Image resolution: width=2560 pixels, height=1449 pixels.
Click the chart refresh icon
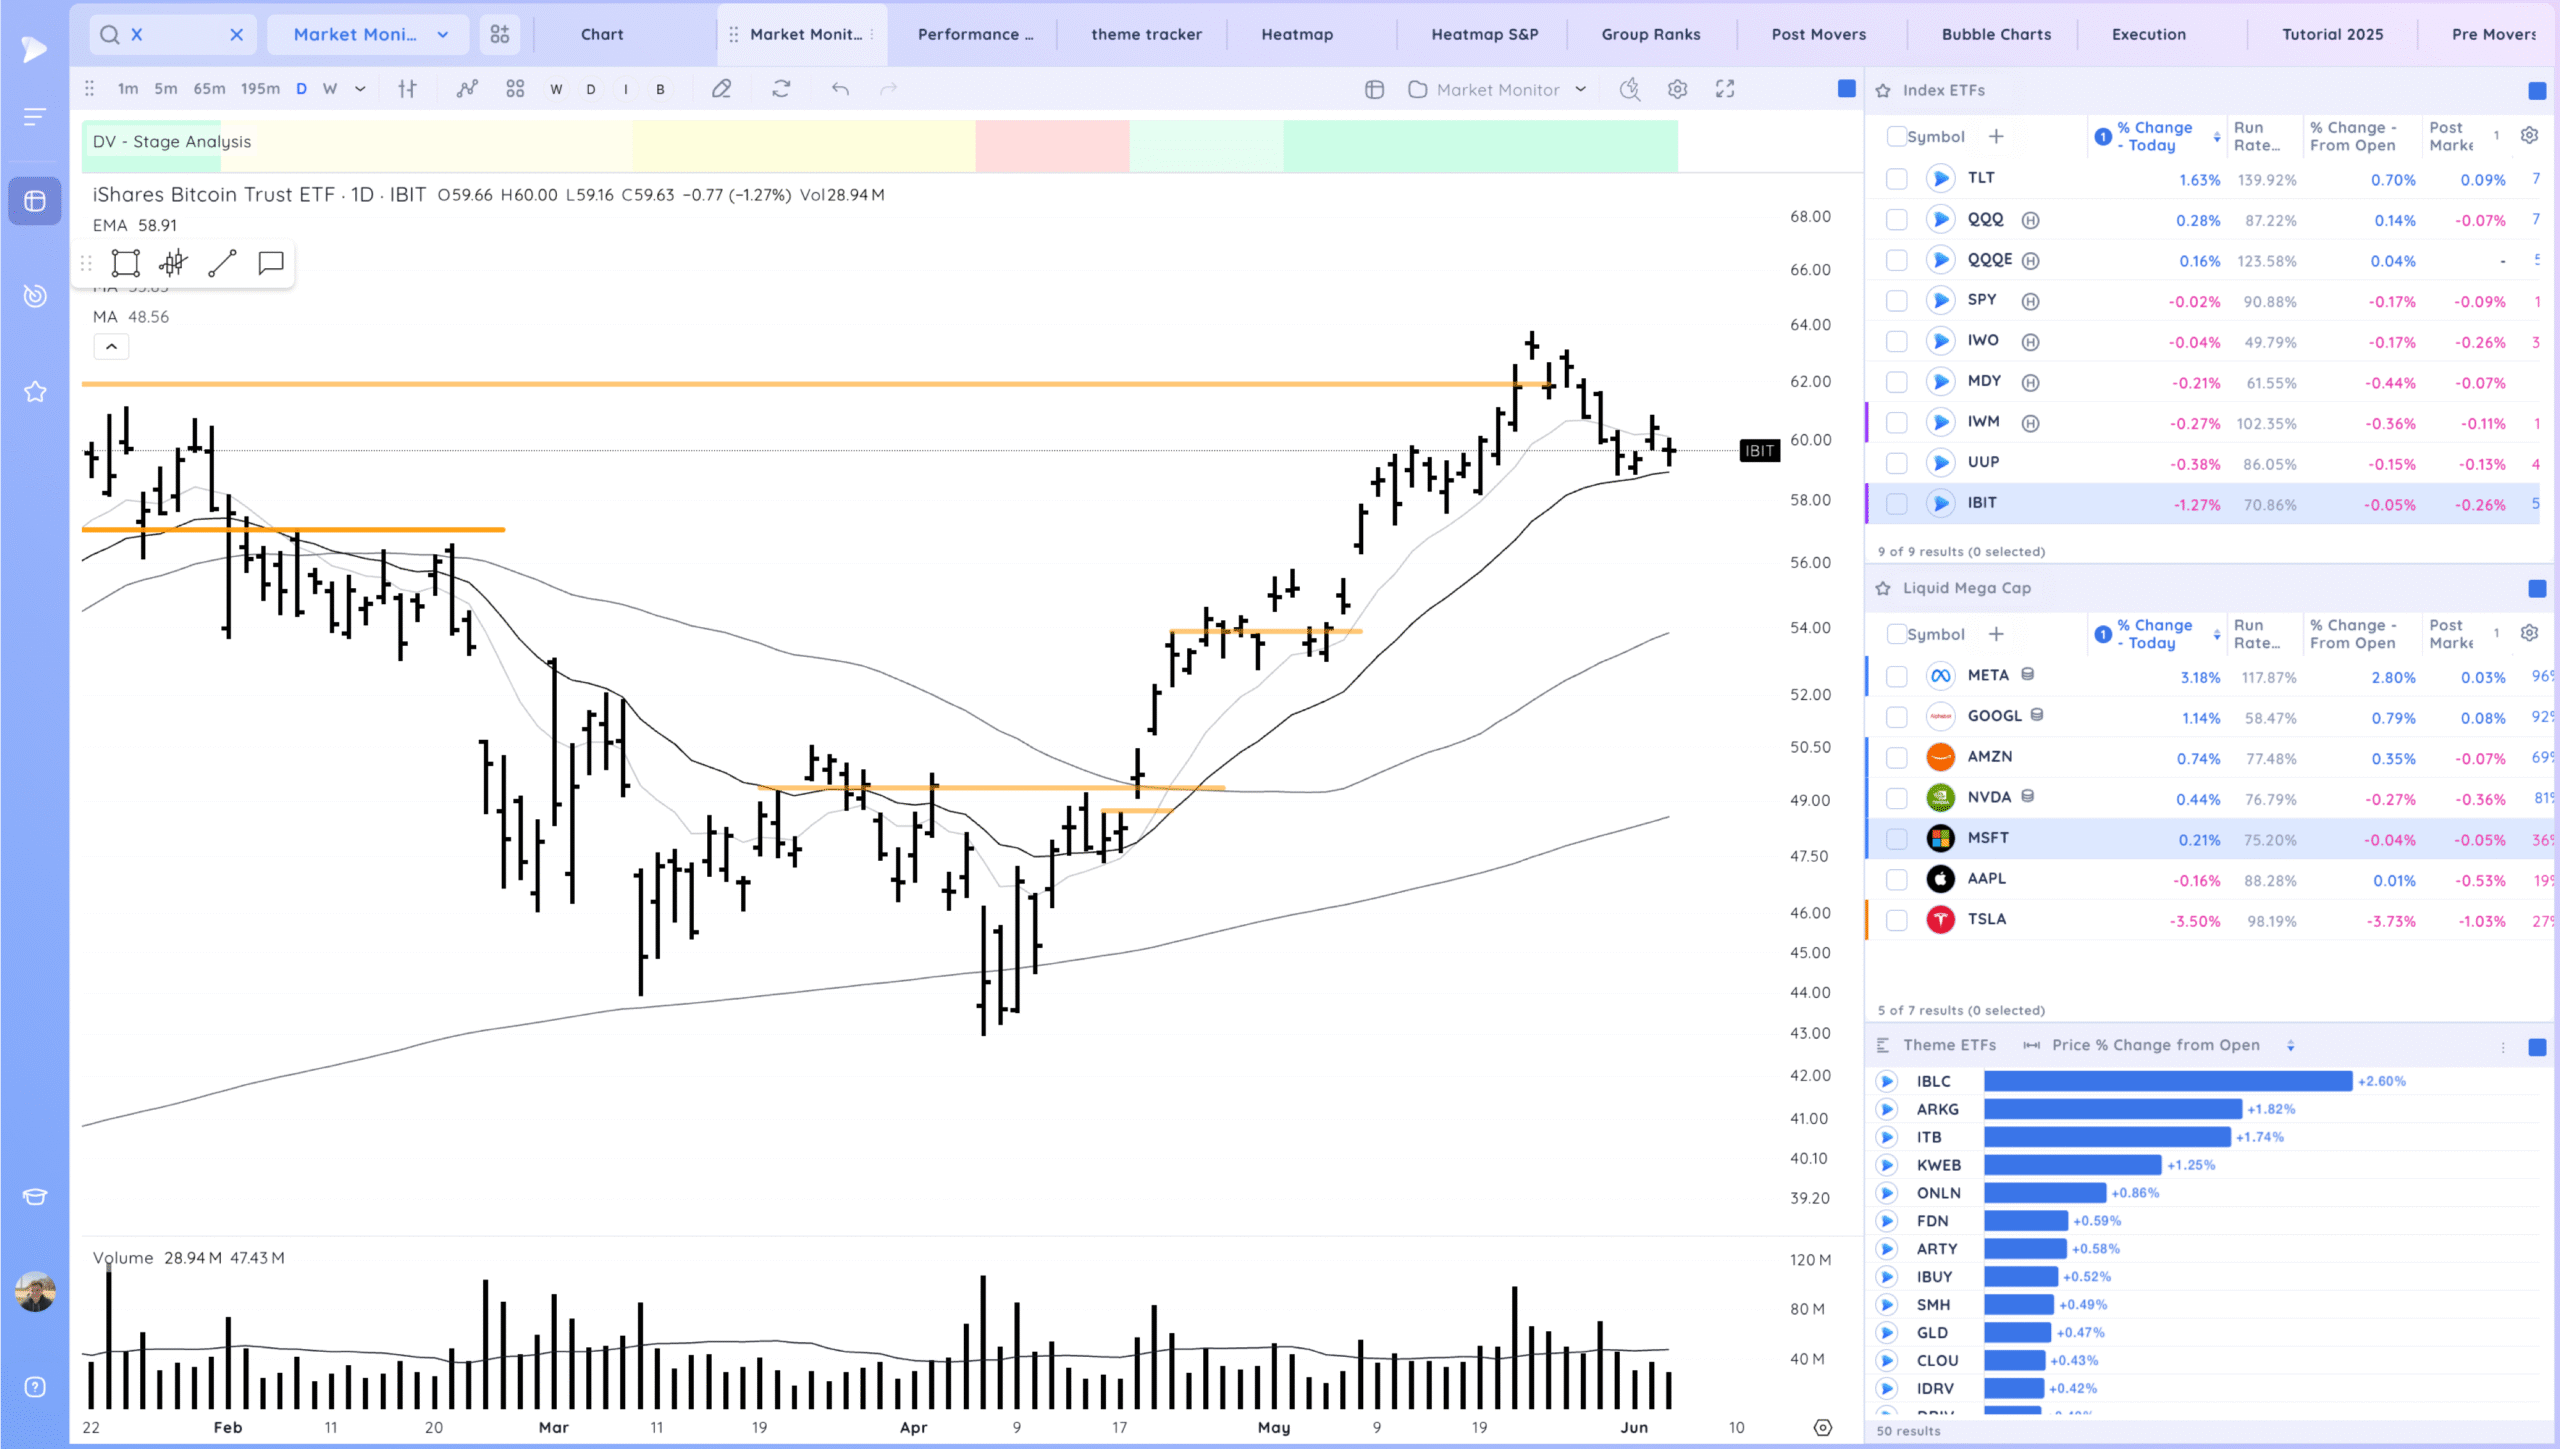pos(781,89)
